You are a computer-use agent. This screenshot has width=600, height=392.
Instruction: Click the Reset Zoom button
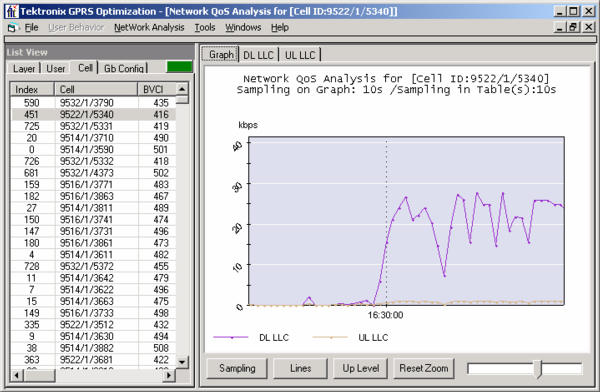pos(424,368)
